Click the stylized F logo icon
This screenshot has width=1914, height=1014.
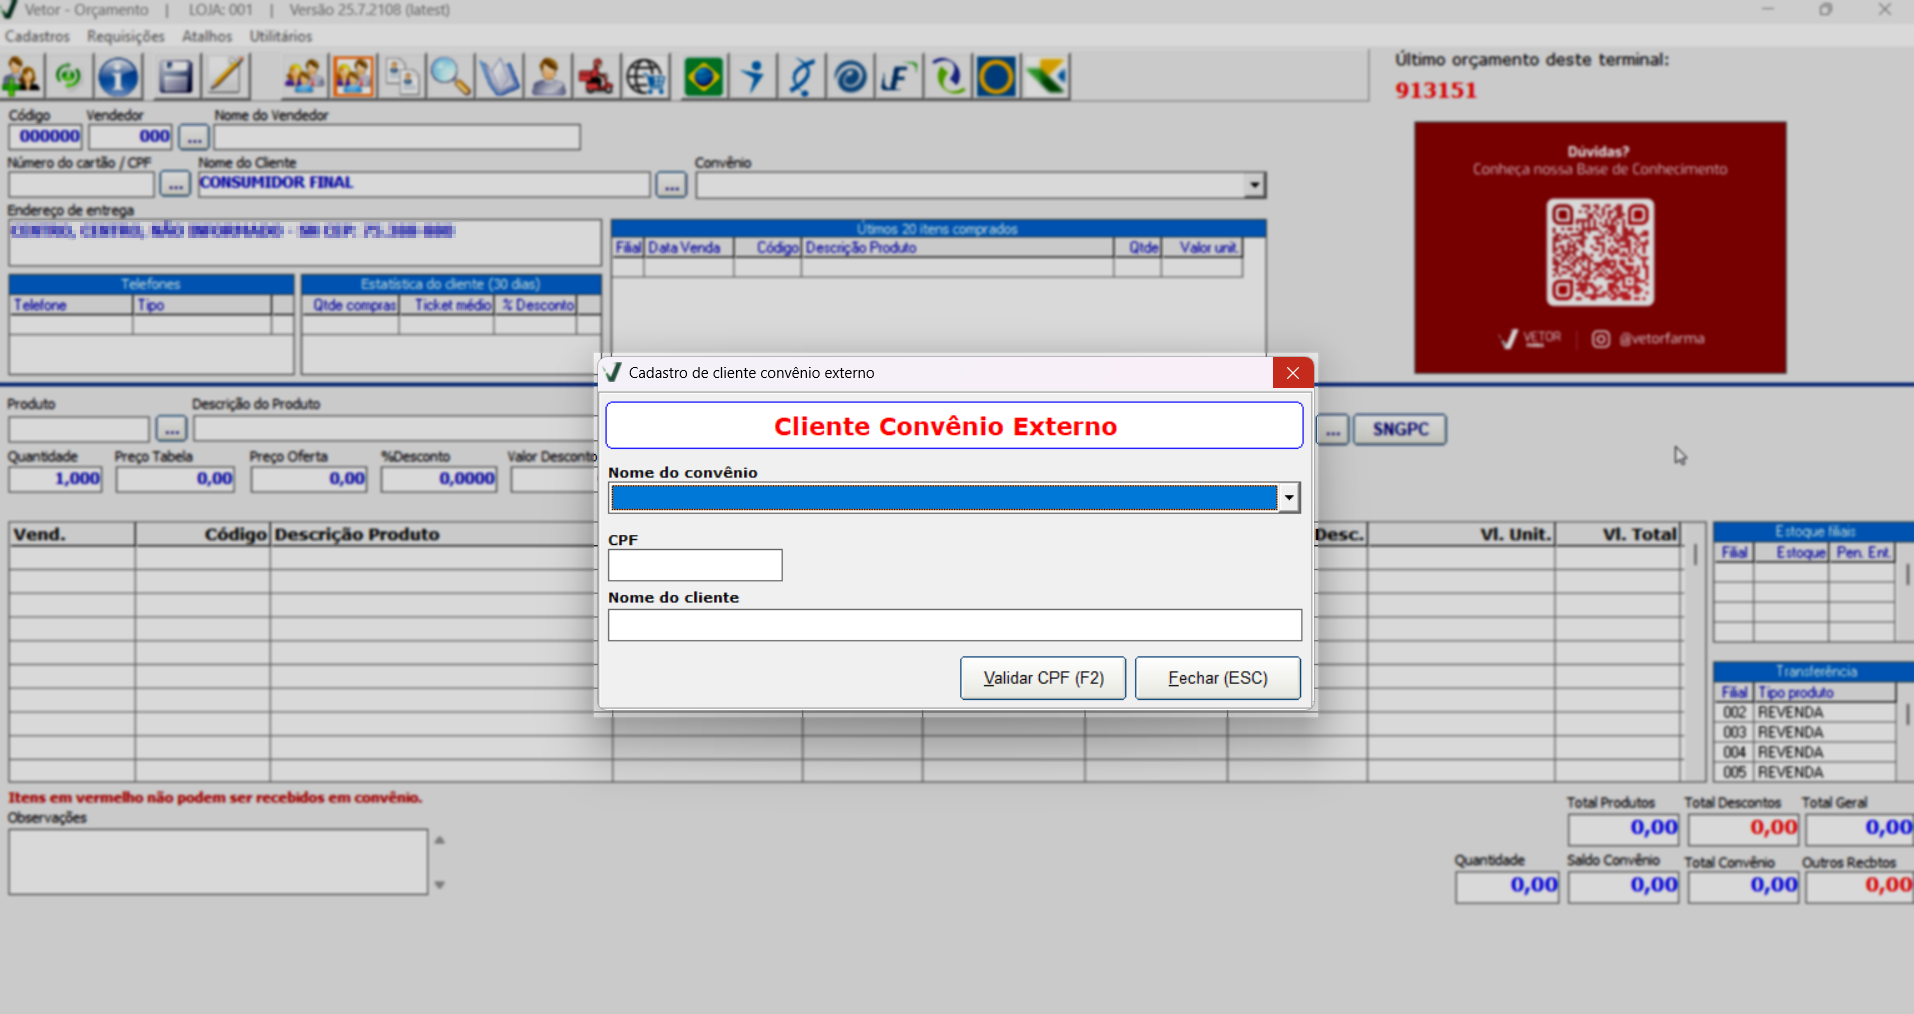899,77
